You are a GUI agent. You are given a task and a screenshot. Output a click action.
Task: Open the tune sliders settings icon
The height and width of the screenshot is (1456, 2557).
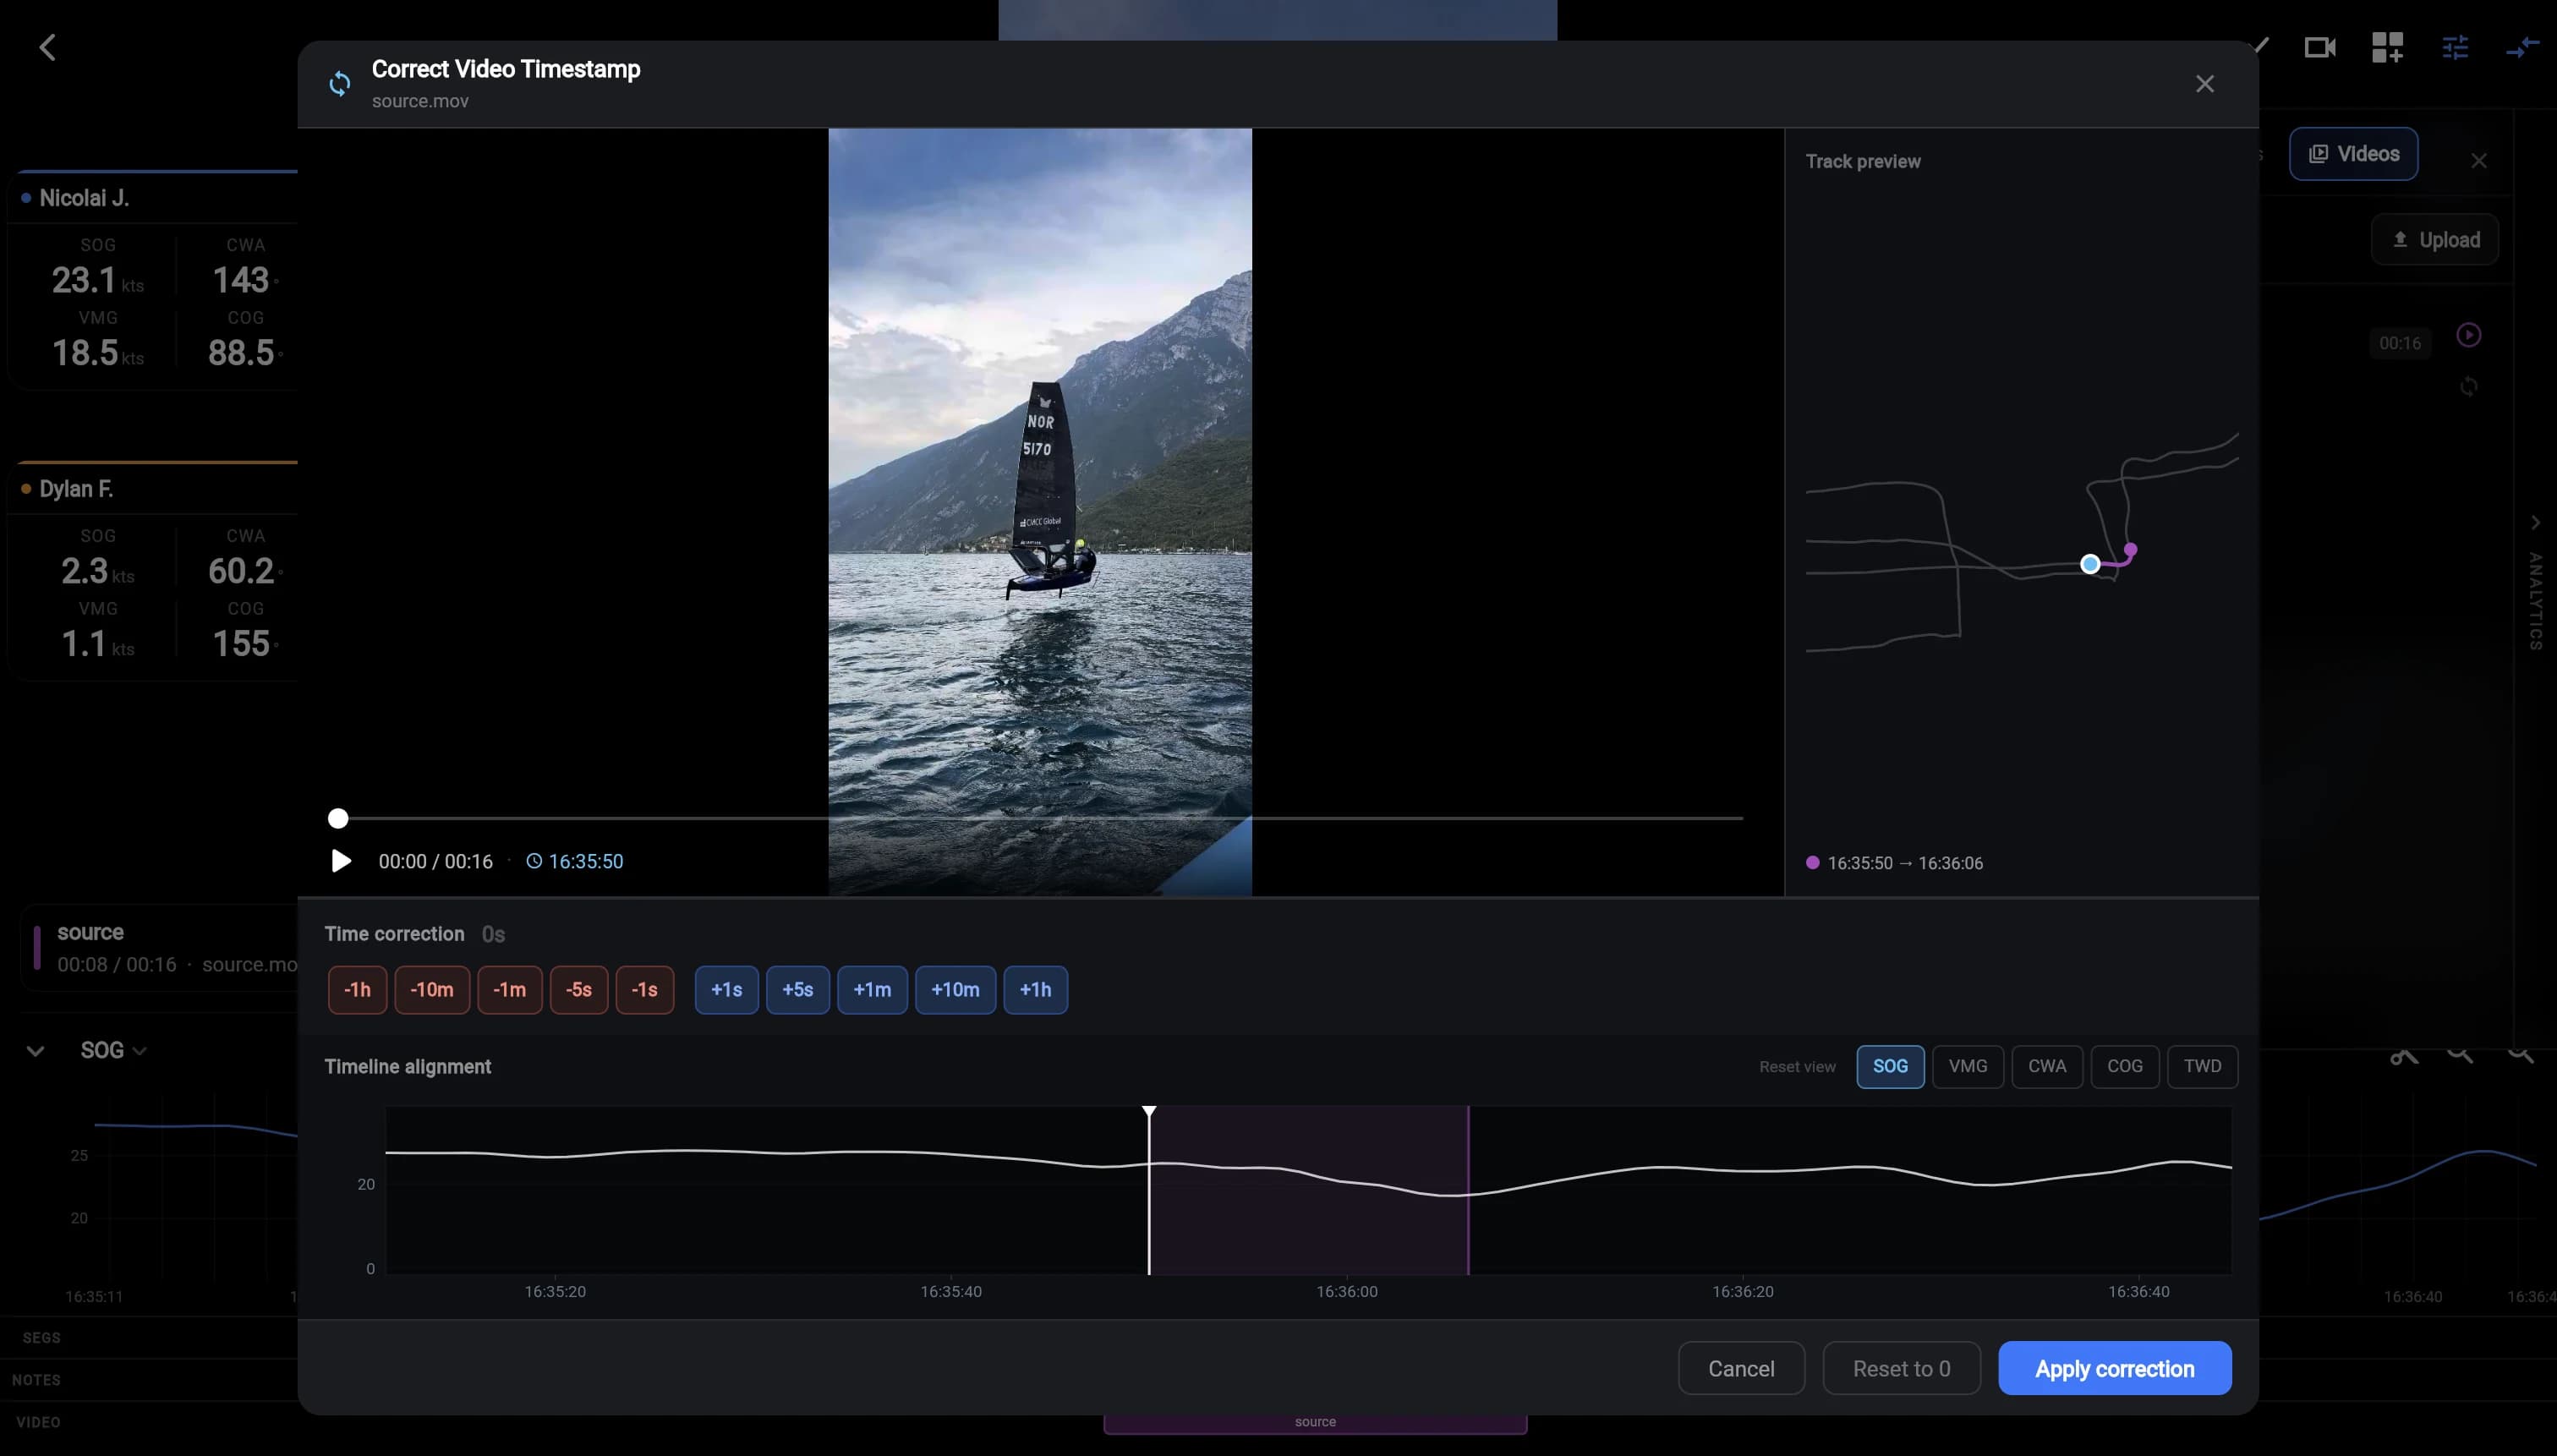click(2455, 47)
